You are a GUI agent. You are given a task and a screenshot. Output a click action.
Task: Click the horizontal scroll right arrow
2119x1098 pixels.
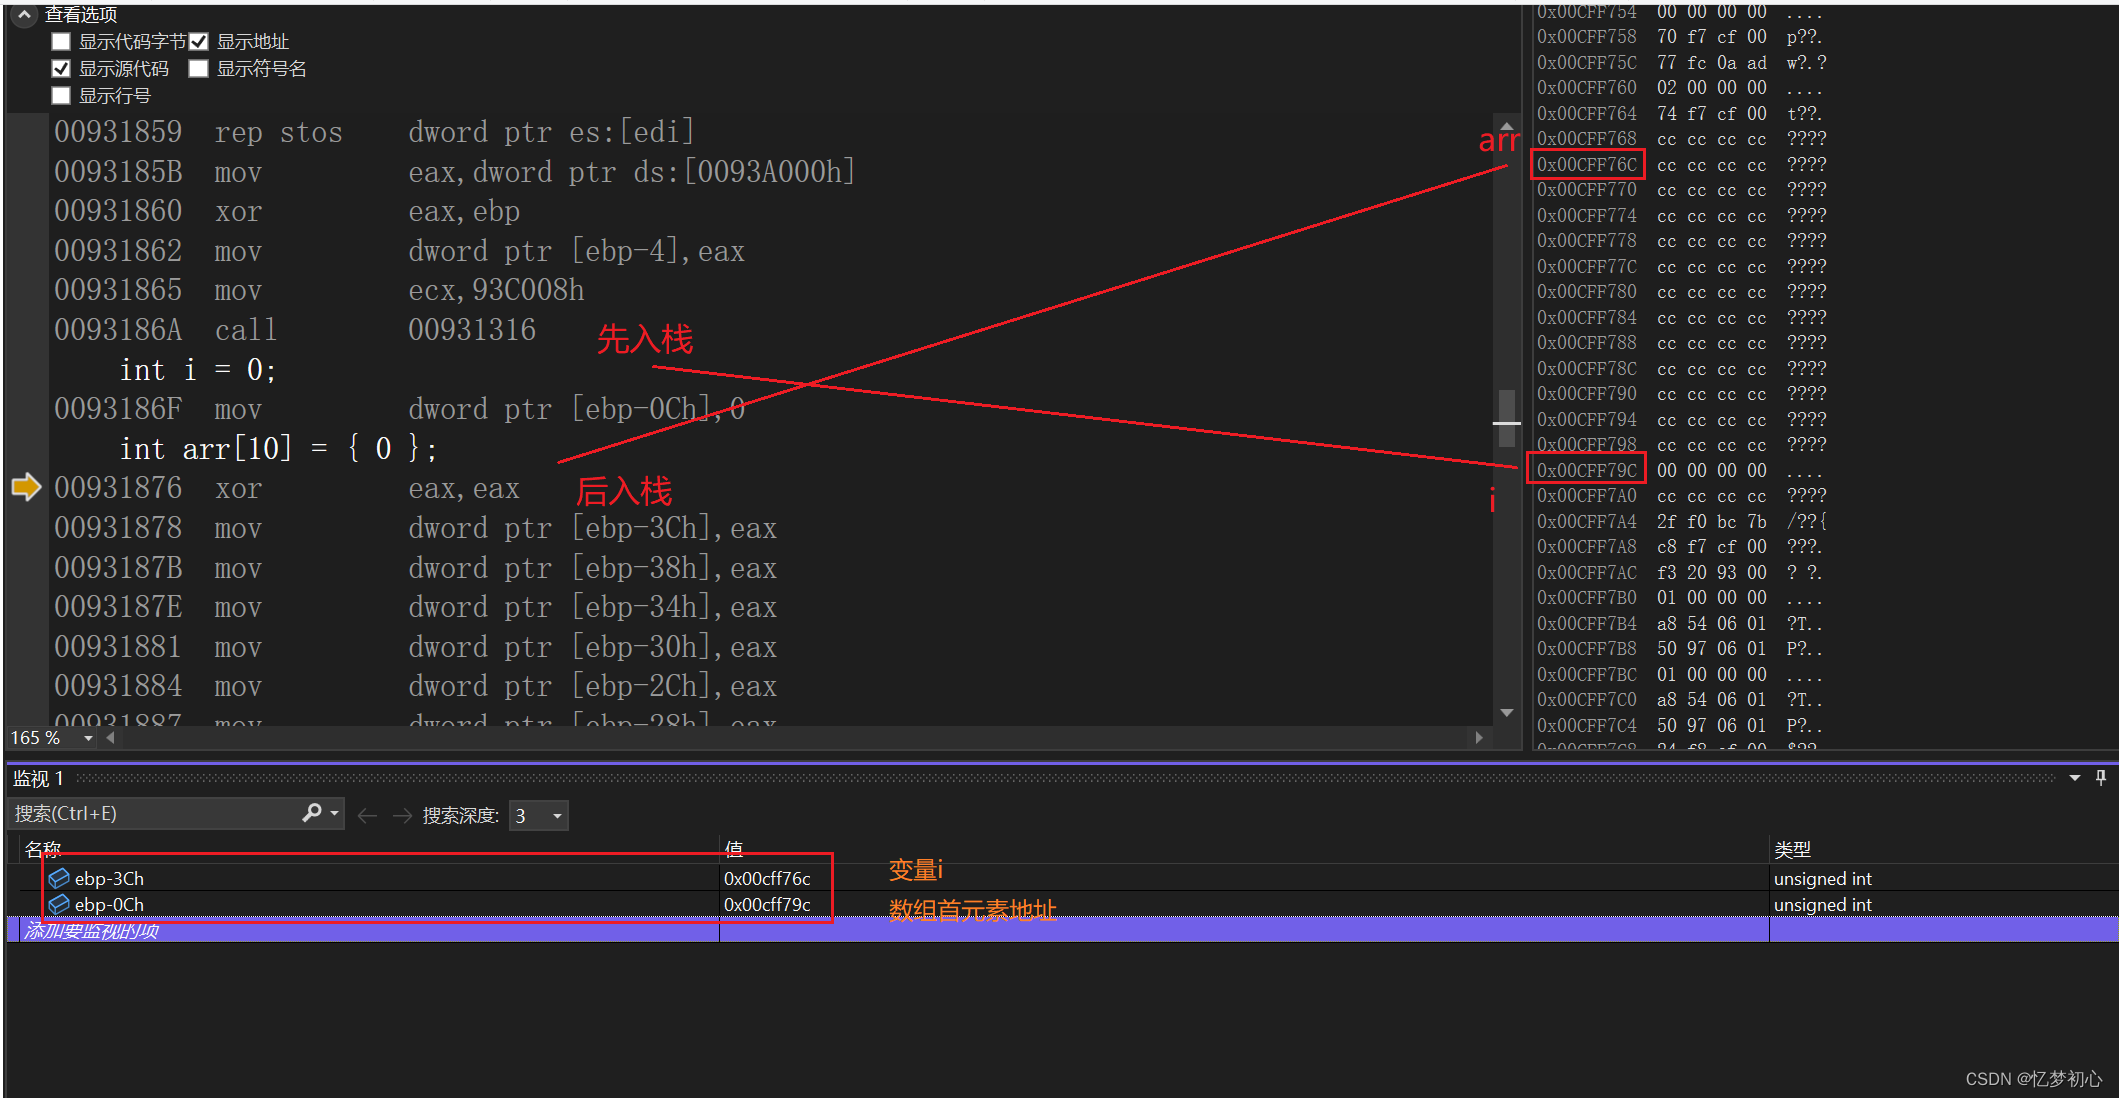click(x=1479, y=738)
